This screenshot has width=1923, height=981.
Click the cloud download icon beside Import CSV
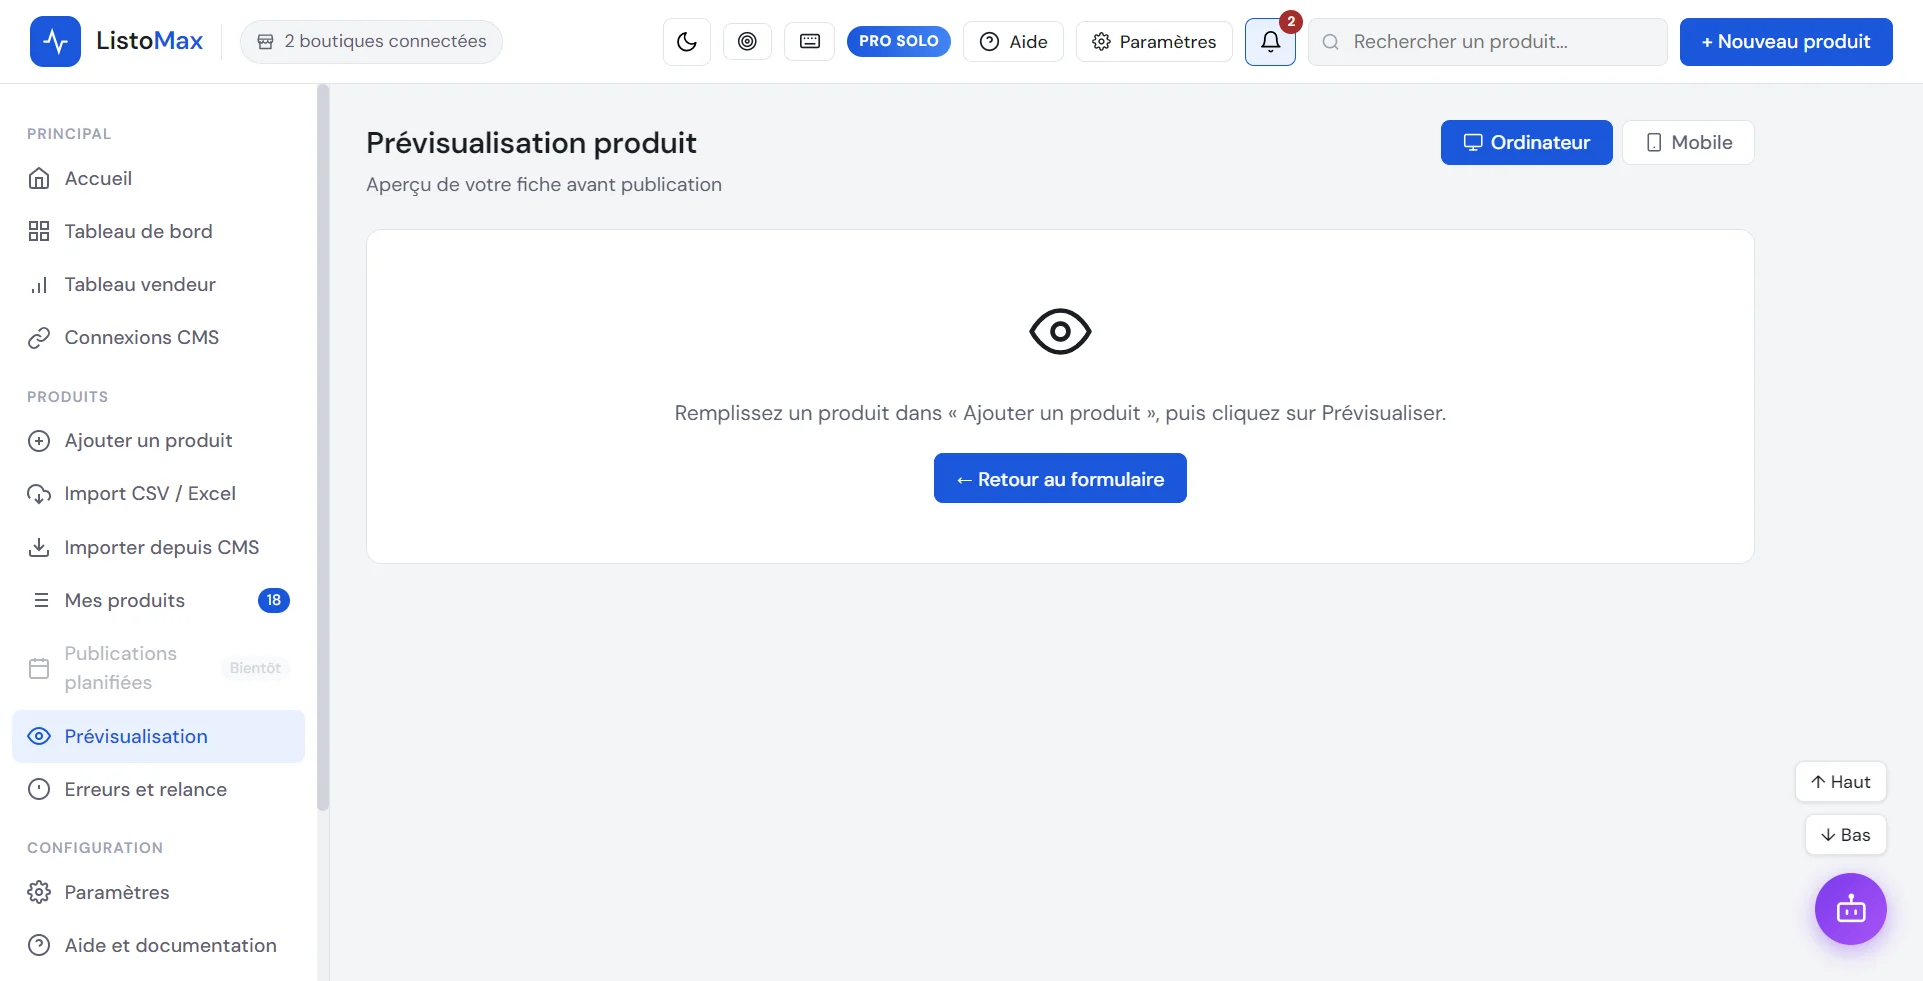39,494
